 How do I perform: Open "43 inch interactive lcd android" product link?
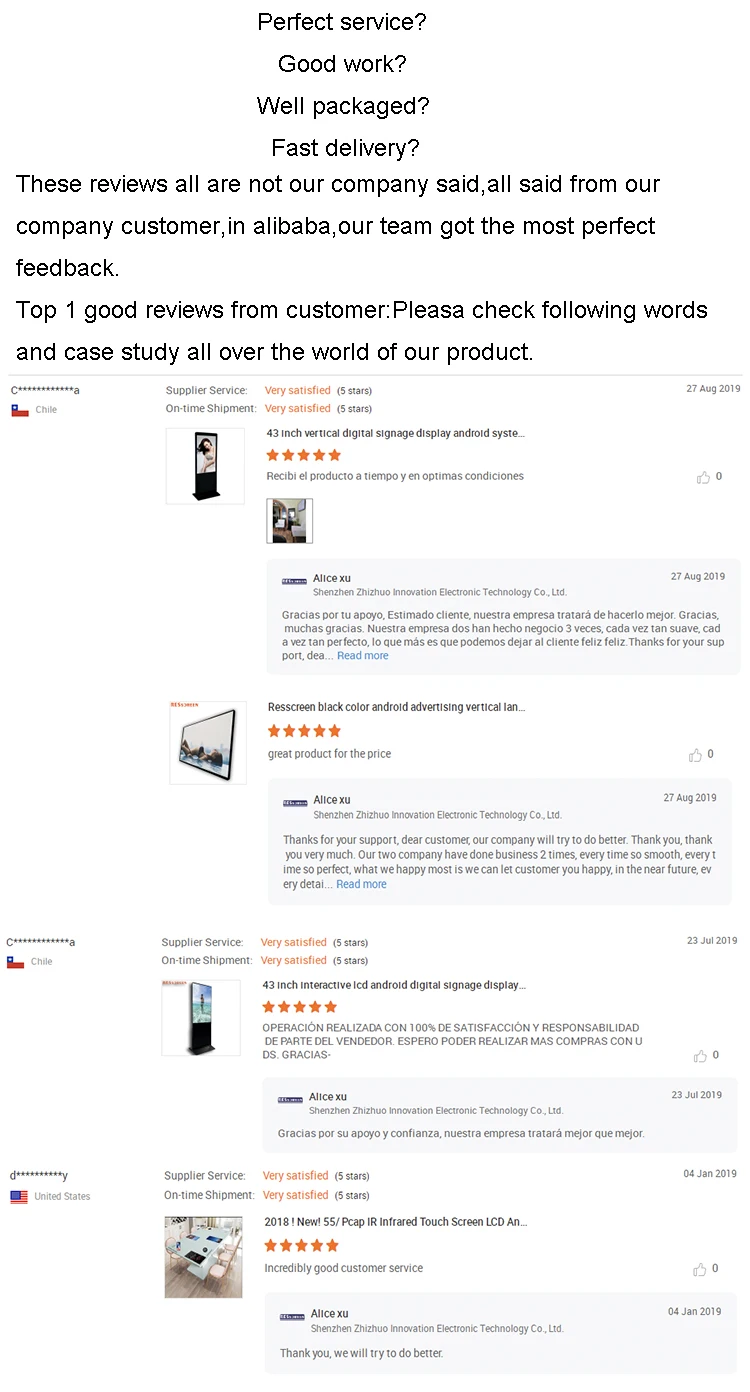click(393, 986)
